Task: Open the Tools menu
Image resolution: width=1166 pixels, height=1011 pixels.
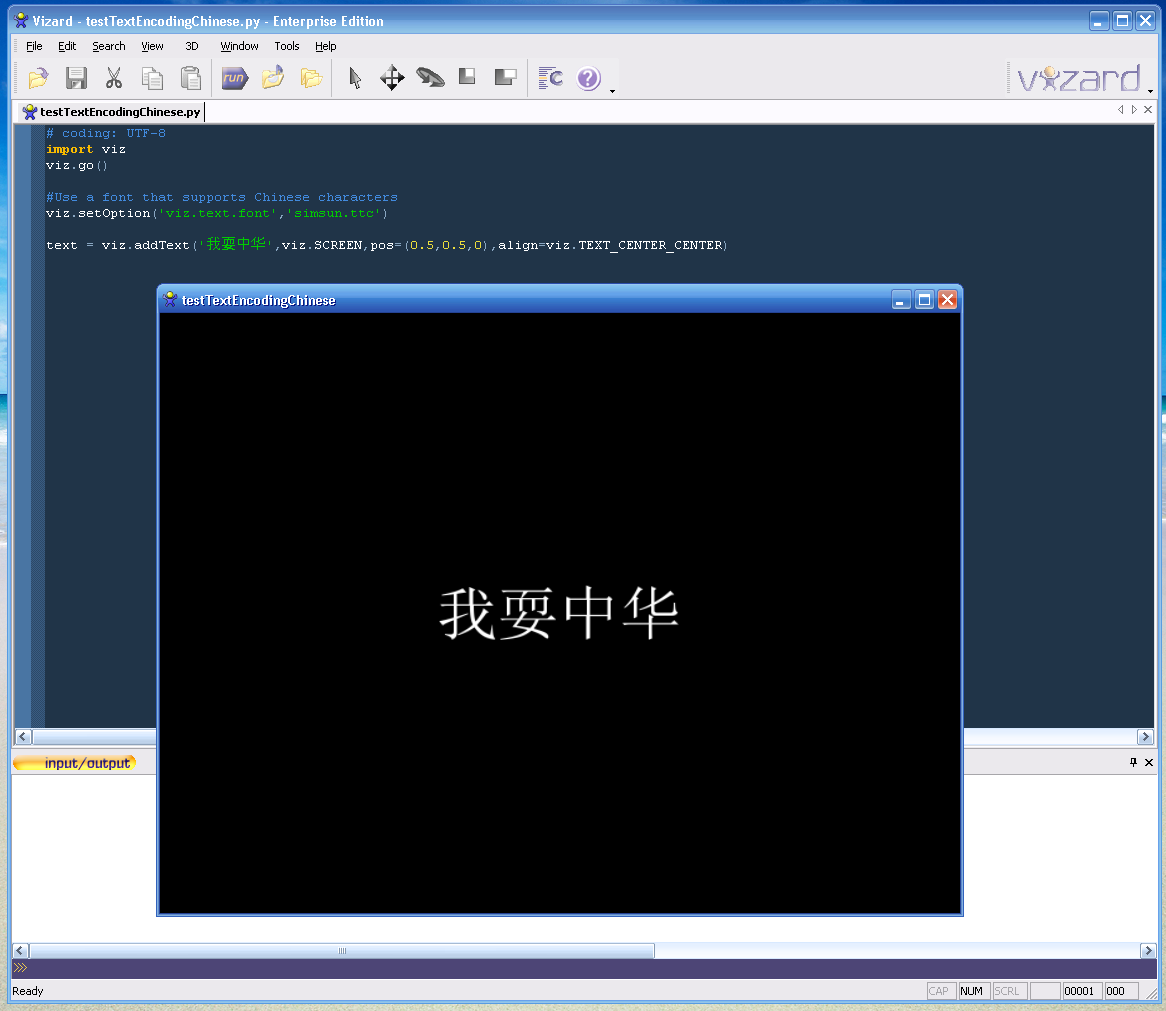Action: [x=287, y=46]
